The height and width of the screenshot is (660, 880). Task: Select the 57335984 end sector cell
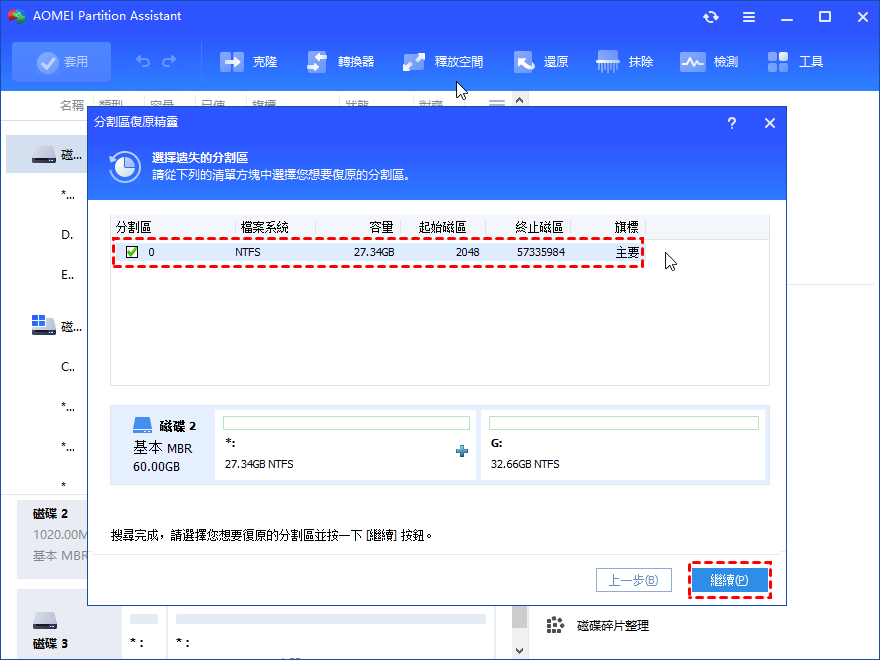tap(540, 252)
